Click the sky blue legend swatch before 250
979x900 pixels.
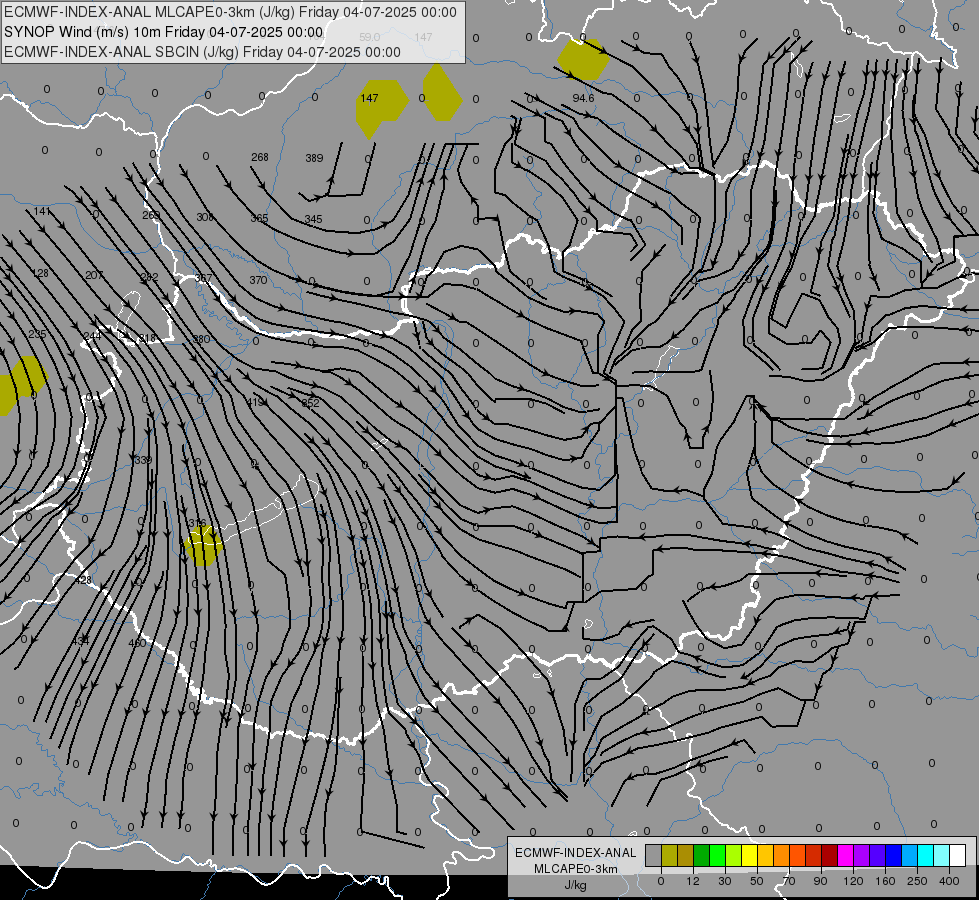(x=910, y=856)
